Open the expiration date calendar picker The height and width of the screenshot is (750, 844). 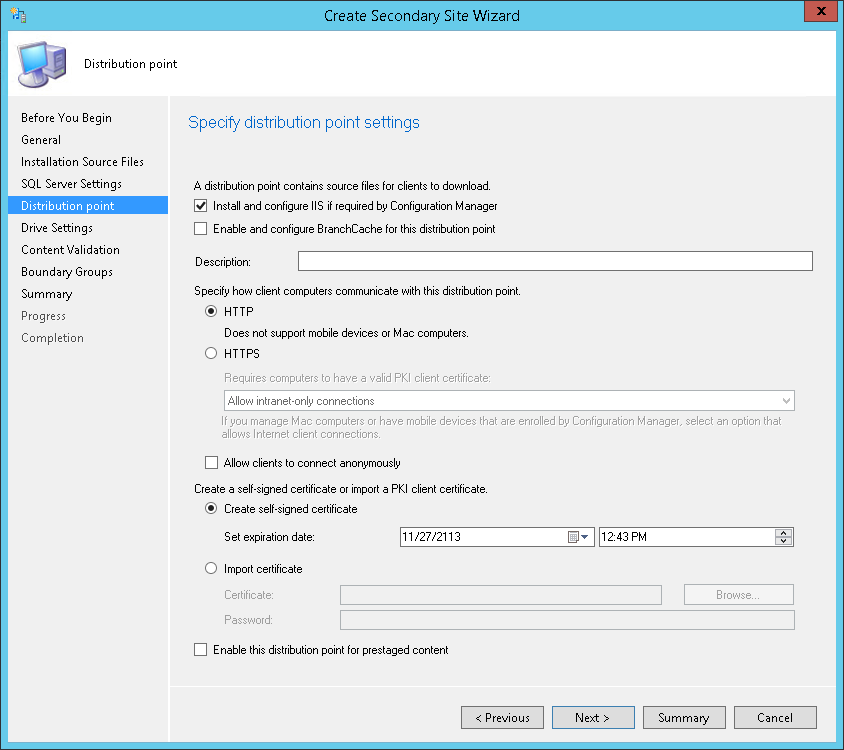(x=579, y=537)
